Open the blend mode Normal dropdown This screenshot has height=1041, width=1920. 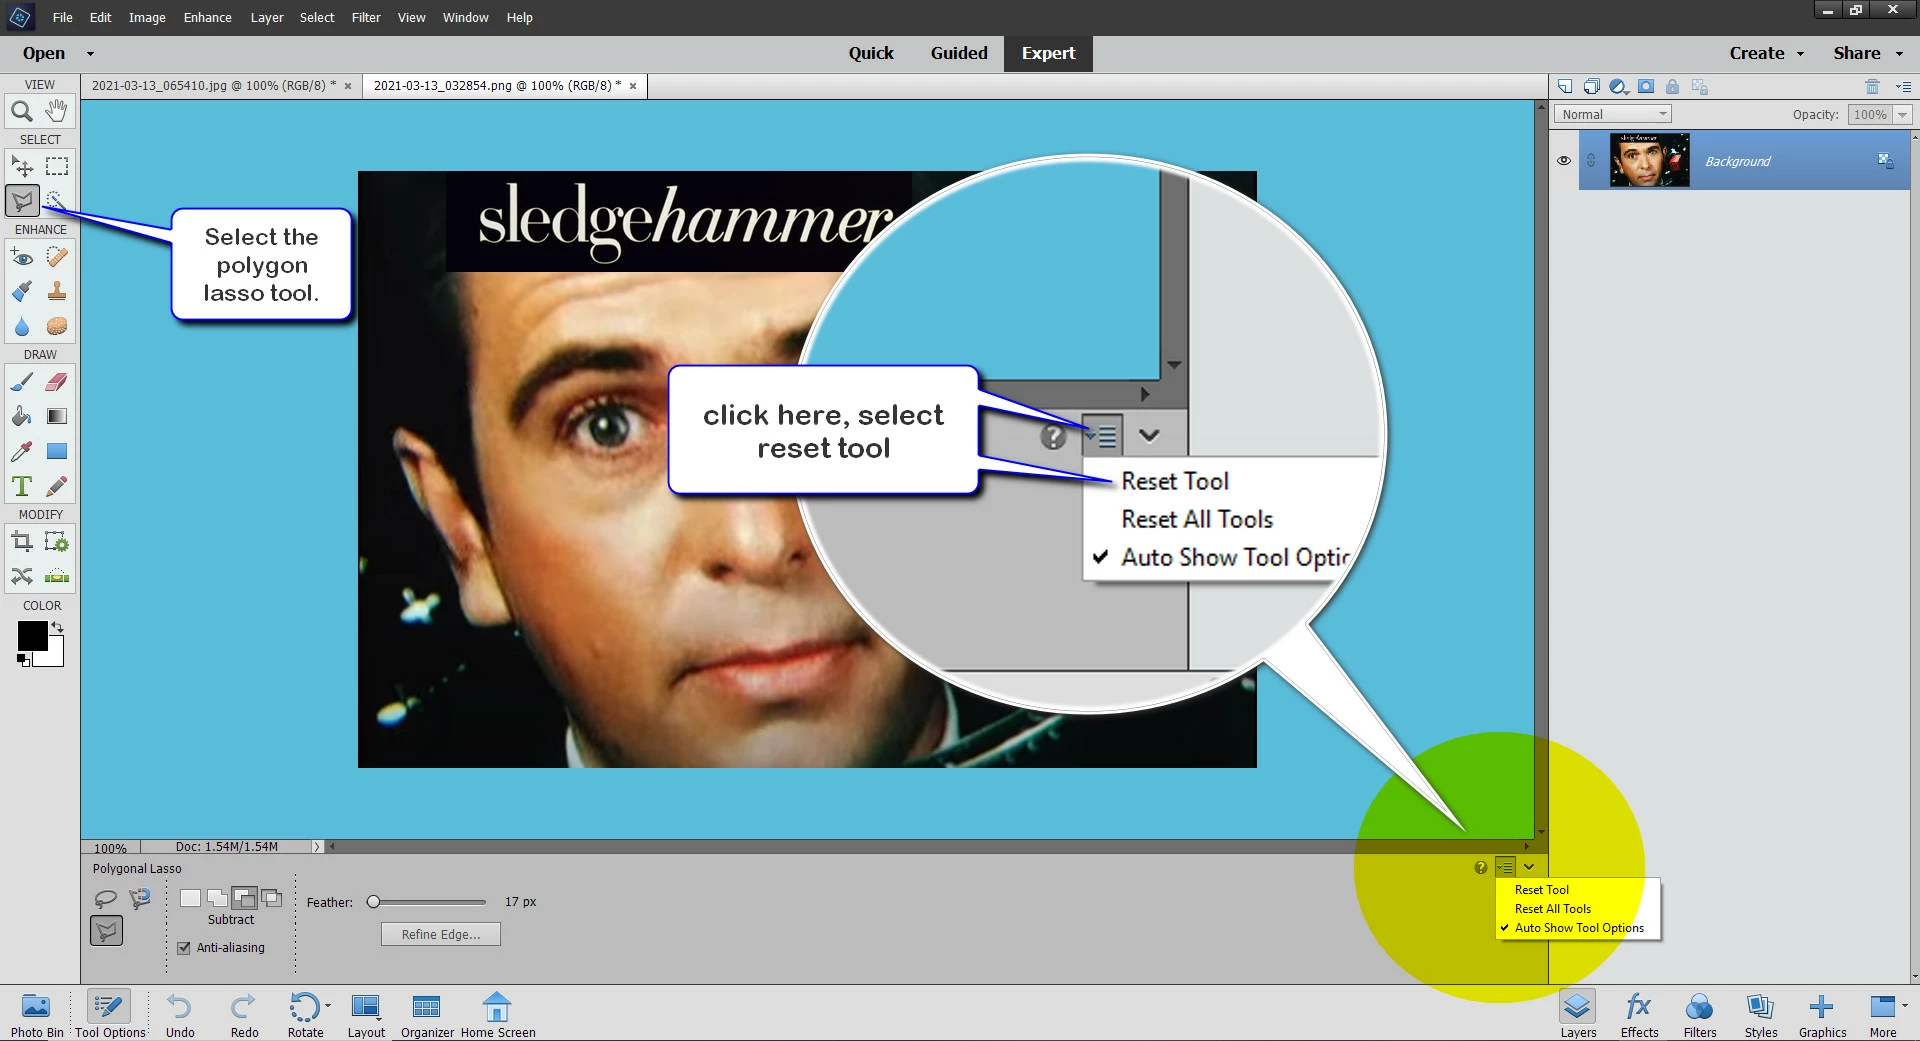(x=1613, y=114)
